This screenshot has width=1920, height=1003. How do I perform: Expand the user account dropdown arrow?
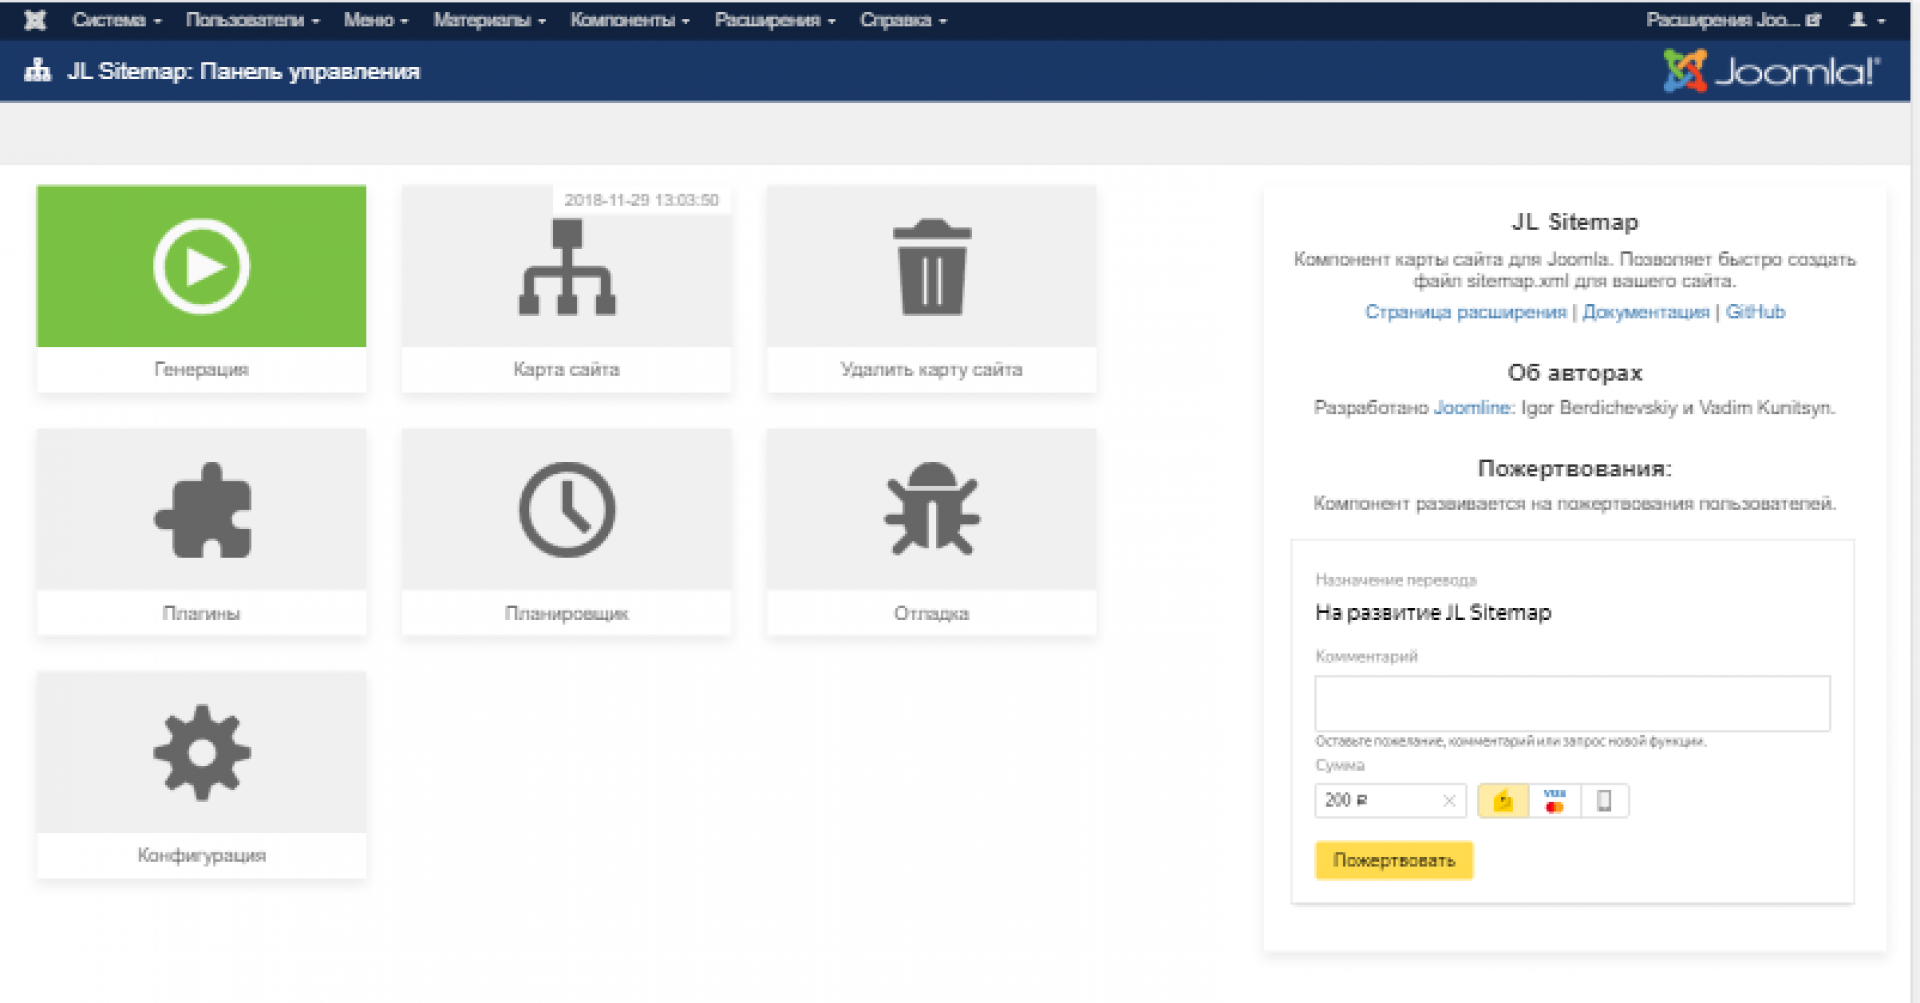tap(1880, 21)
